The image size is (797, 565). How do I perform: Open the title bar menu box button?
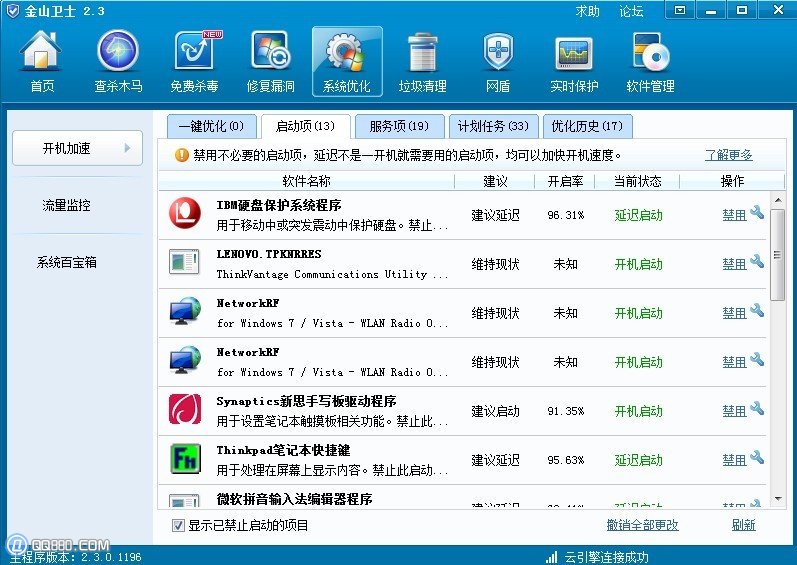point(680,10)
